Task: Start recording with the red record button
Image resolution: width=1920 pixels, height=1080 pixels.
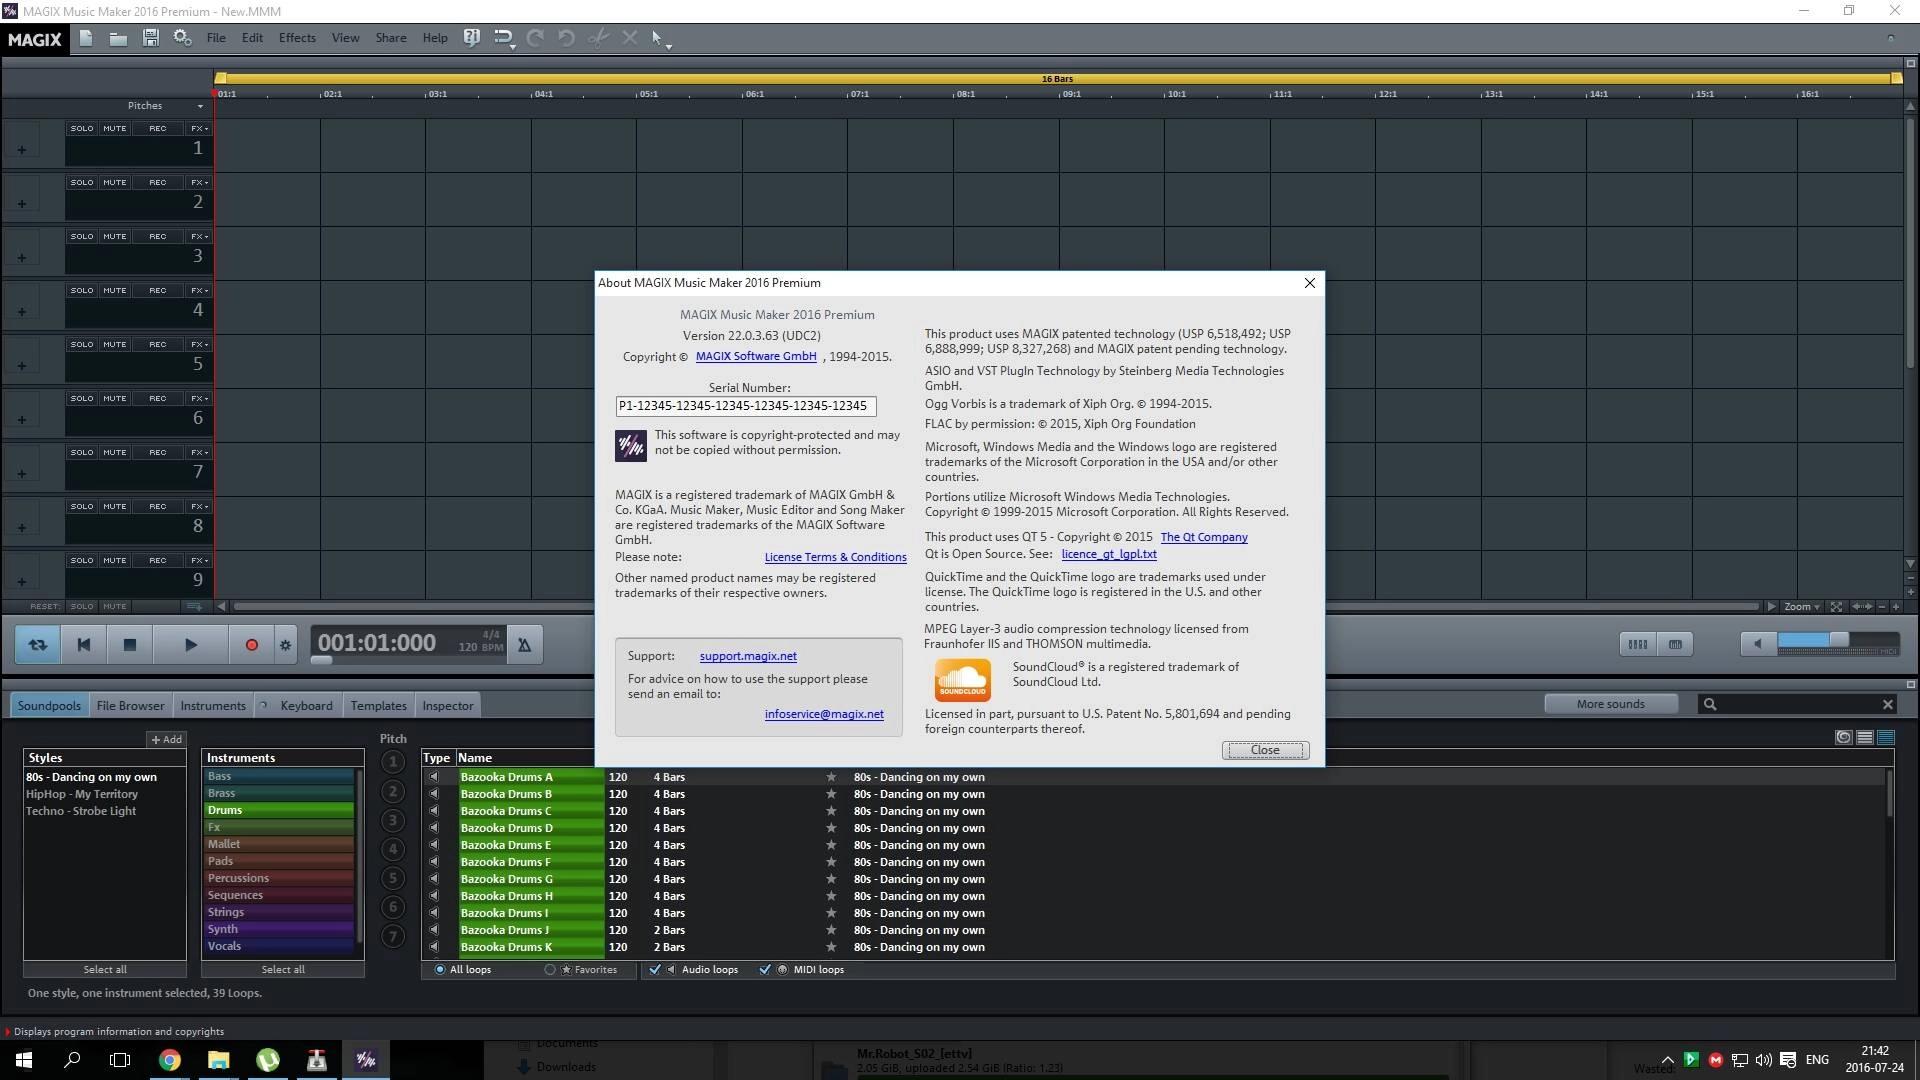Action: [252, 645]
